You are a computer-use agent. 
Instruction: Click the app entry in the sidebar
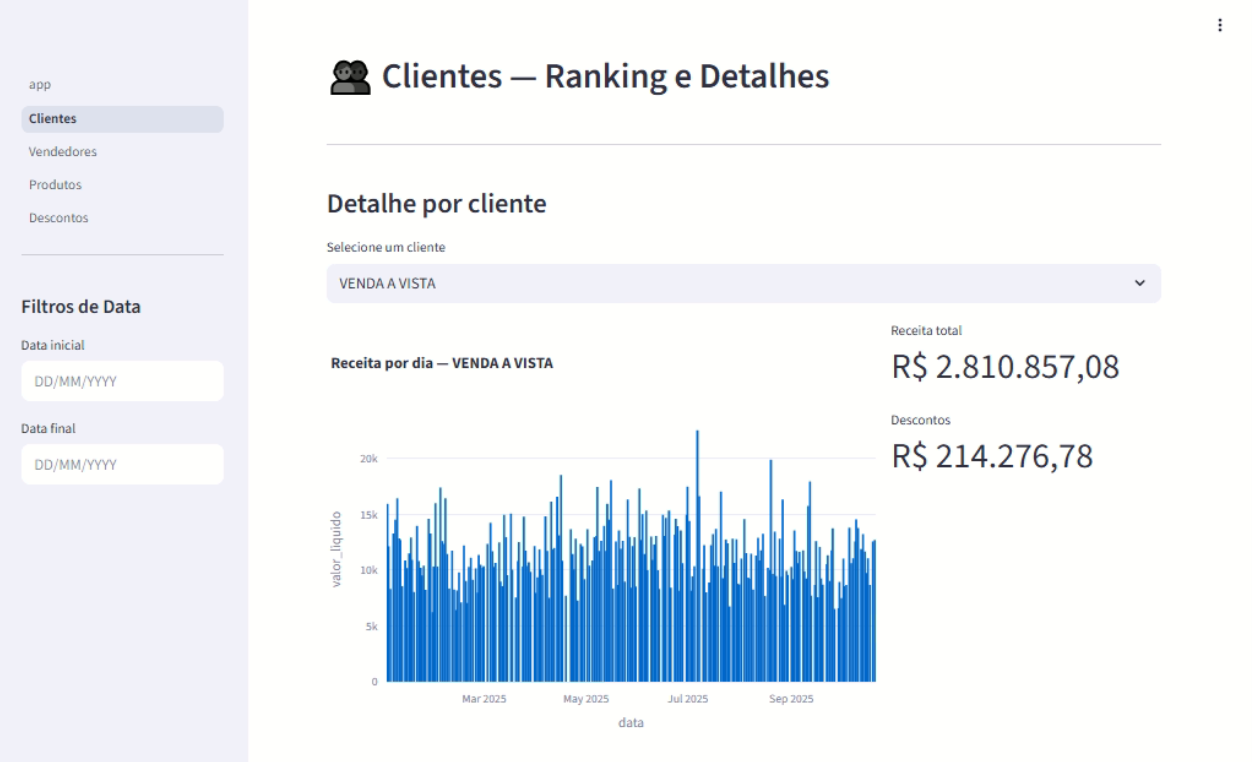point(40,85)
